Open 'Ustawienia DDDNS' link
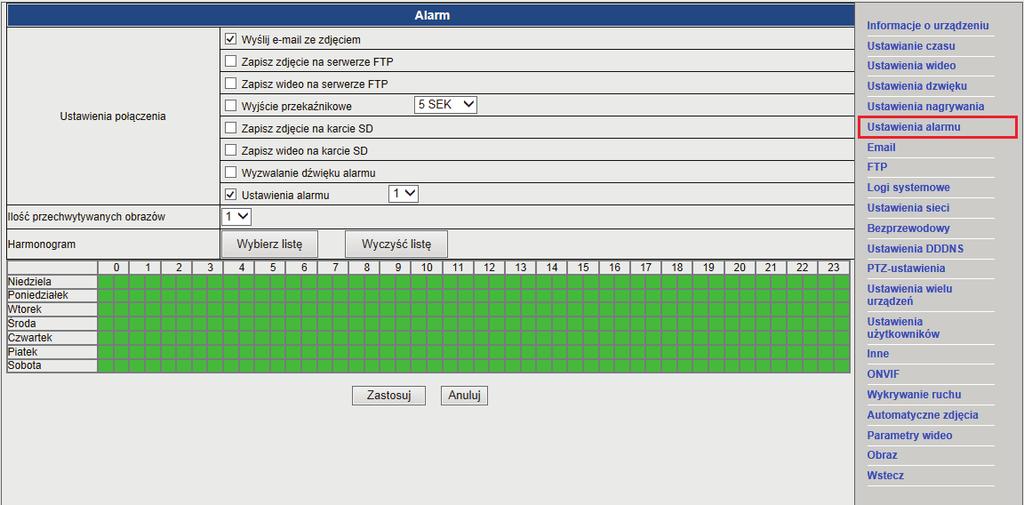The width and height of the screenshot is (1024, 505). coord(915,249)
